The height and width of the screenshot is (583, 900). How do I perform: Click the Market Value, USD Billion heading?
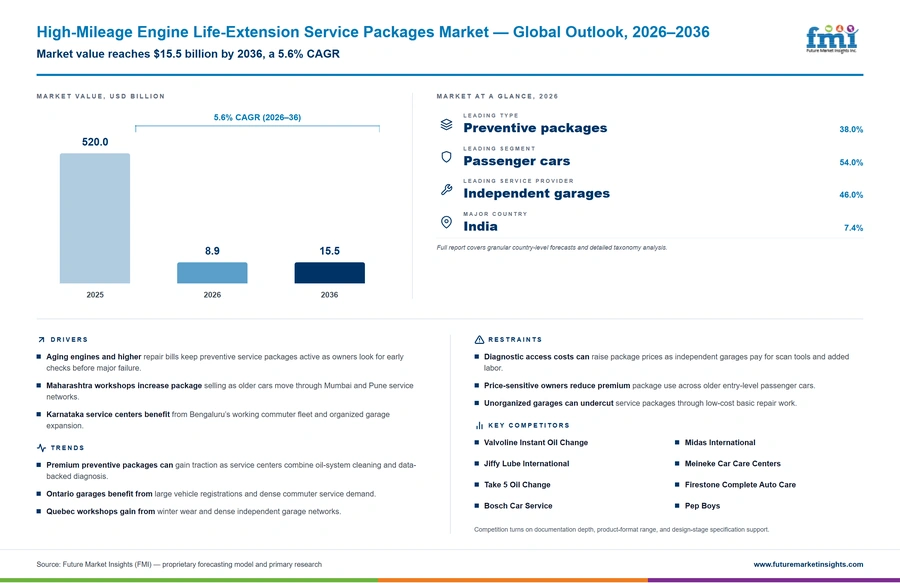click(100, 96)
